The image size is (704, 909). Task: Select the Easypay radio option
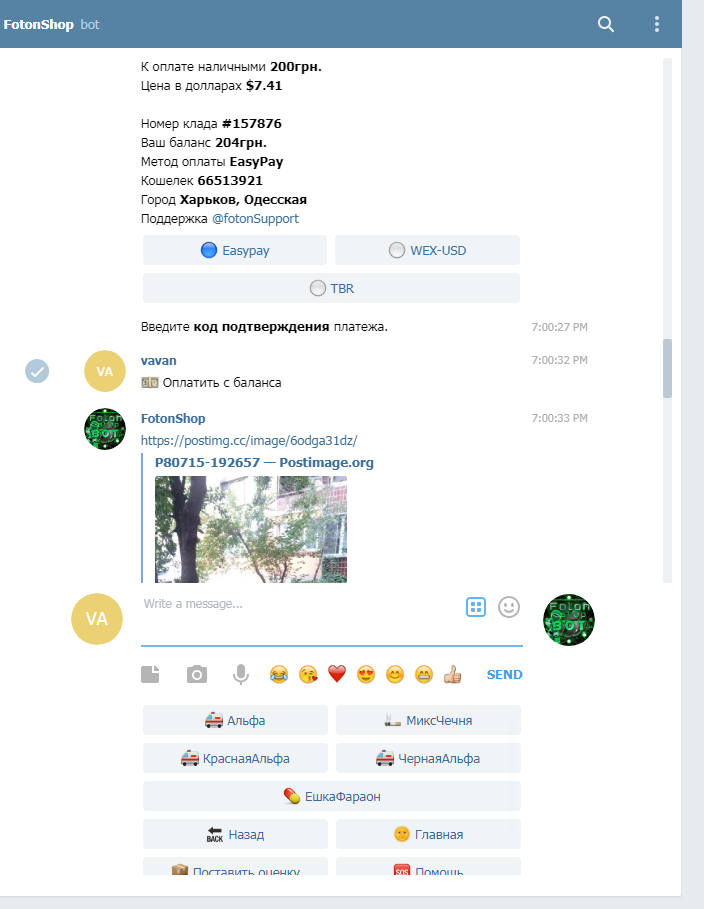coord(235,251)
